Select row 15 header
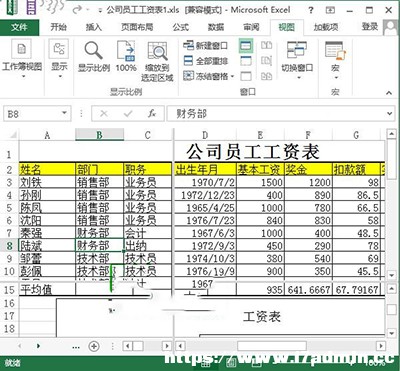Screen dimensions: 400x371 (x=9, y=290)
